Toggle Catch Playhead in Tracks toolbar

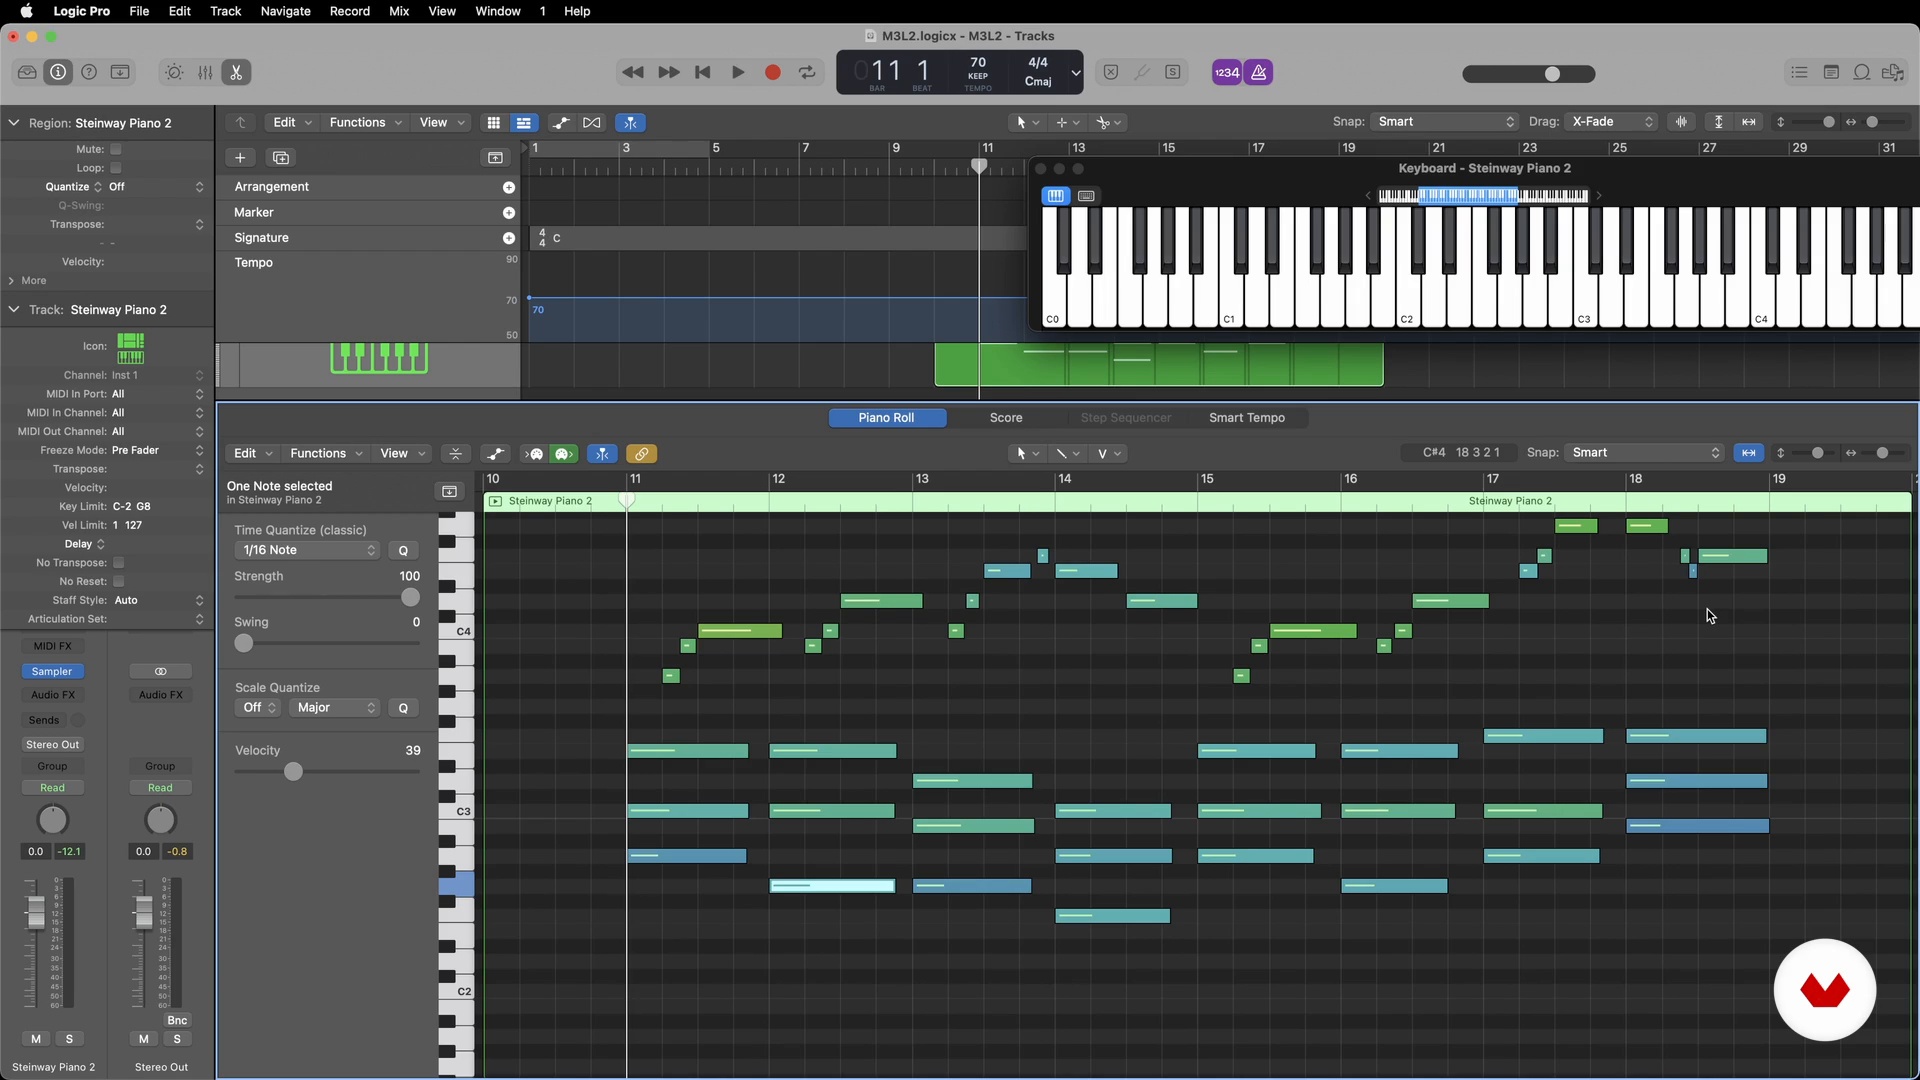tap(630, 122)
